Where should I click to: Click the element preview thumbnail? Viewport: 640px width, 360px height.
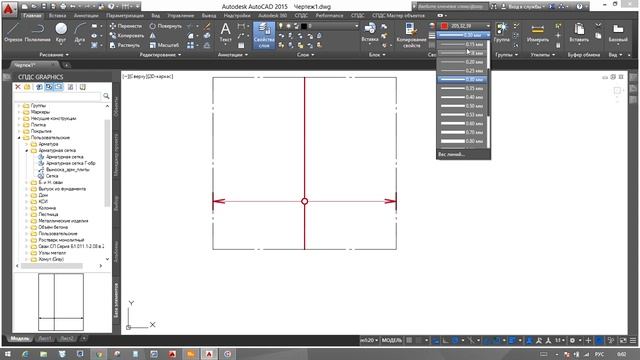tap(61, 302)
